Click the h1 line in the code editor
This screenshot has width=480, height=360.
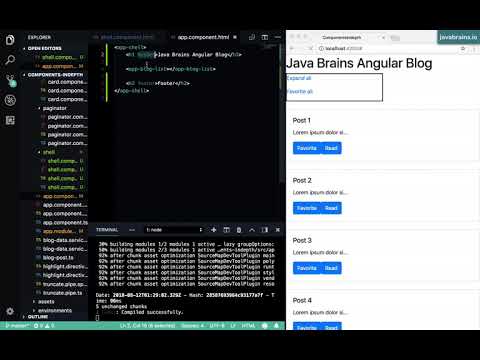184,55
